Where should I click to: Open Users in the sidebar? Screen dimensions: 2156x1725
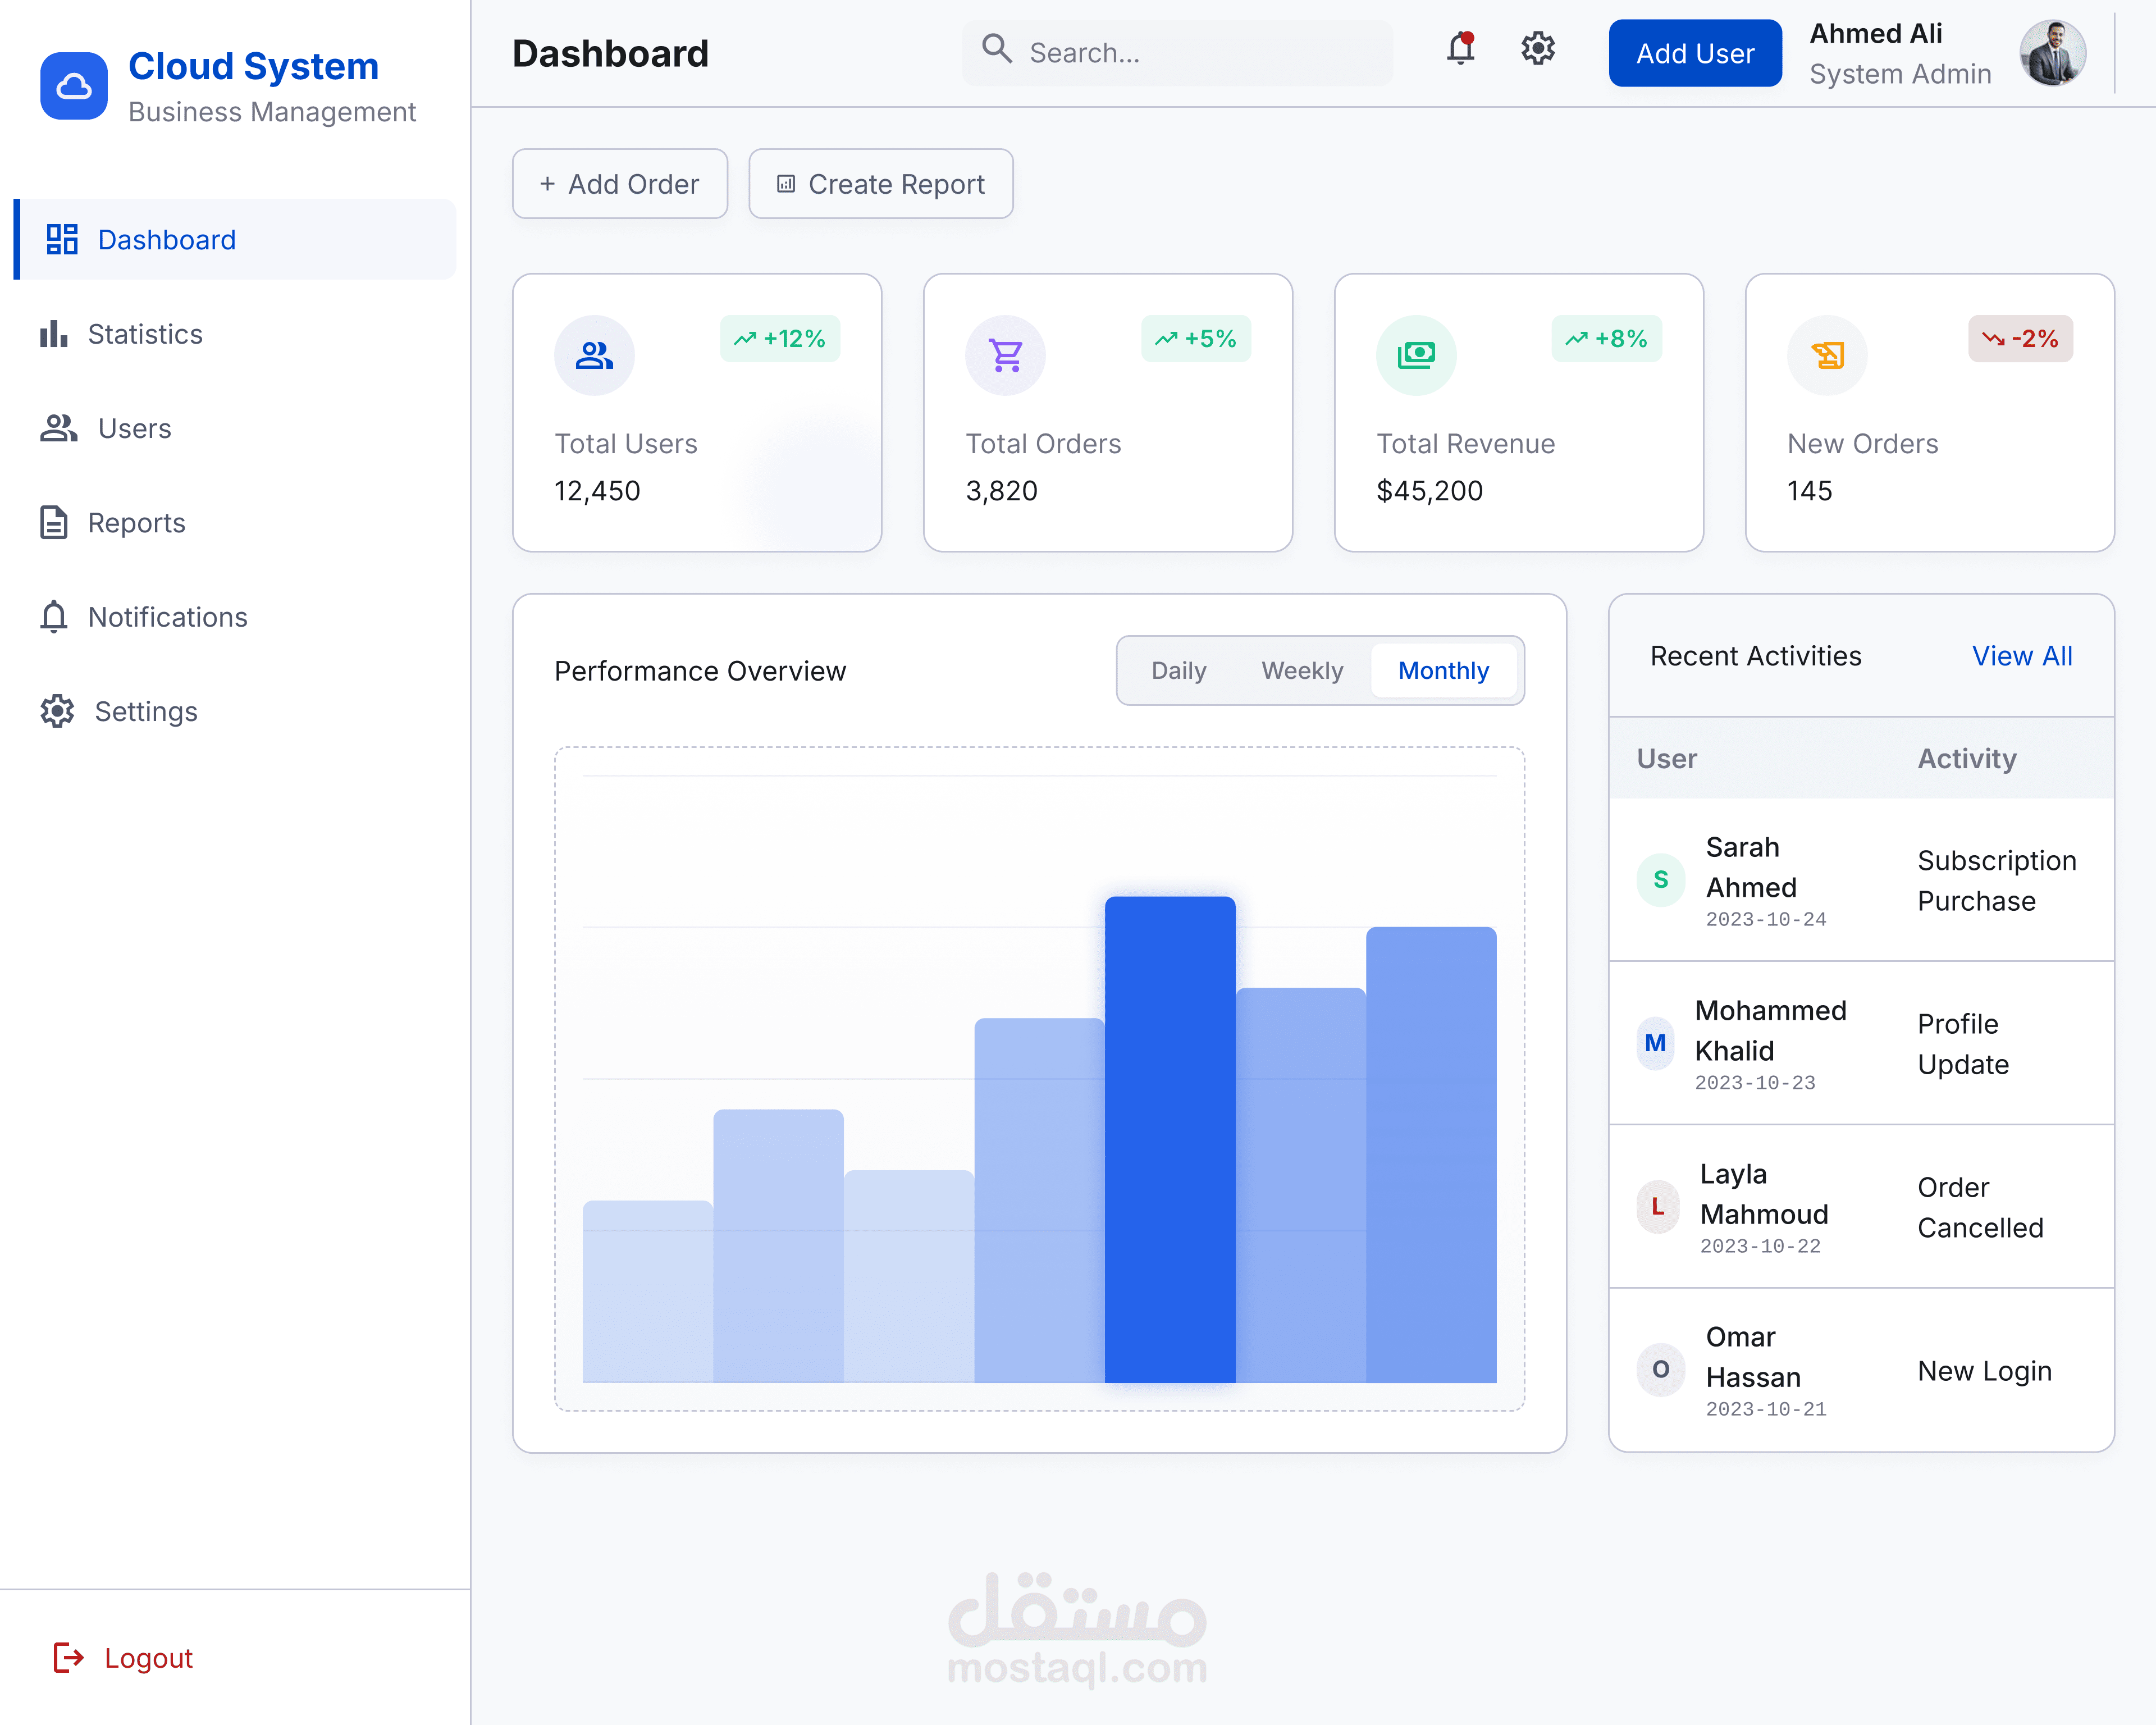tap(235, 428)
